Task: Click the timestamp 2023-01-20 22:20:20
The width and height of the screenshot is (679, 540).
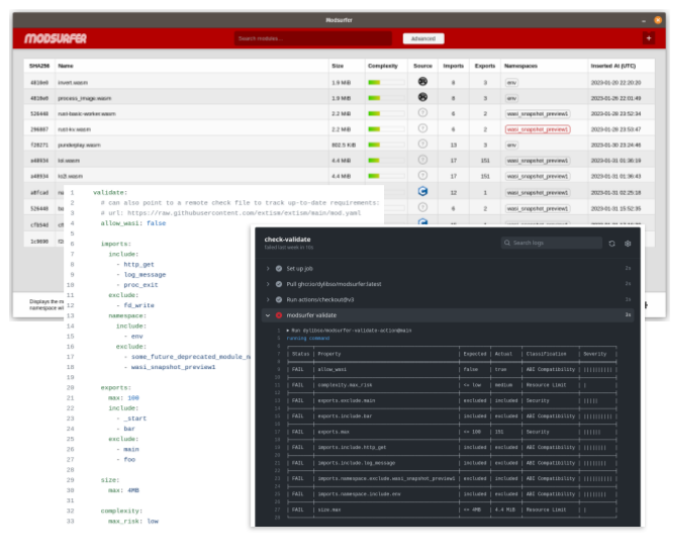Action: (616, 82)
